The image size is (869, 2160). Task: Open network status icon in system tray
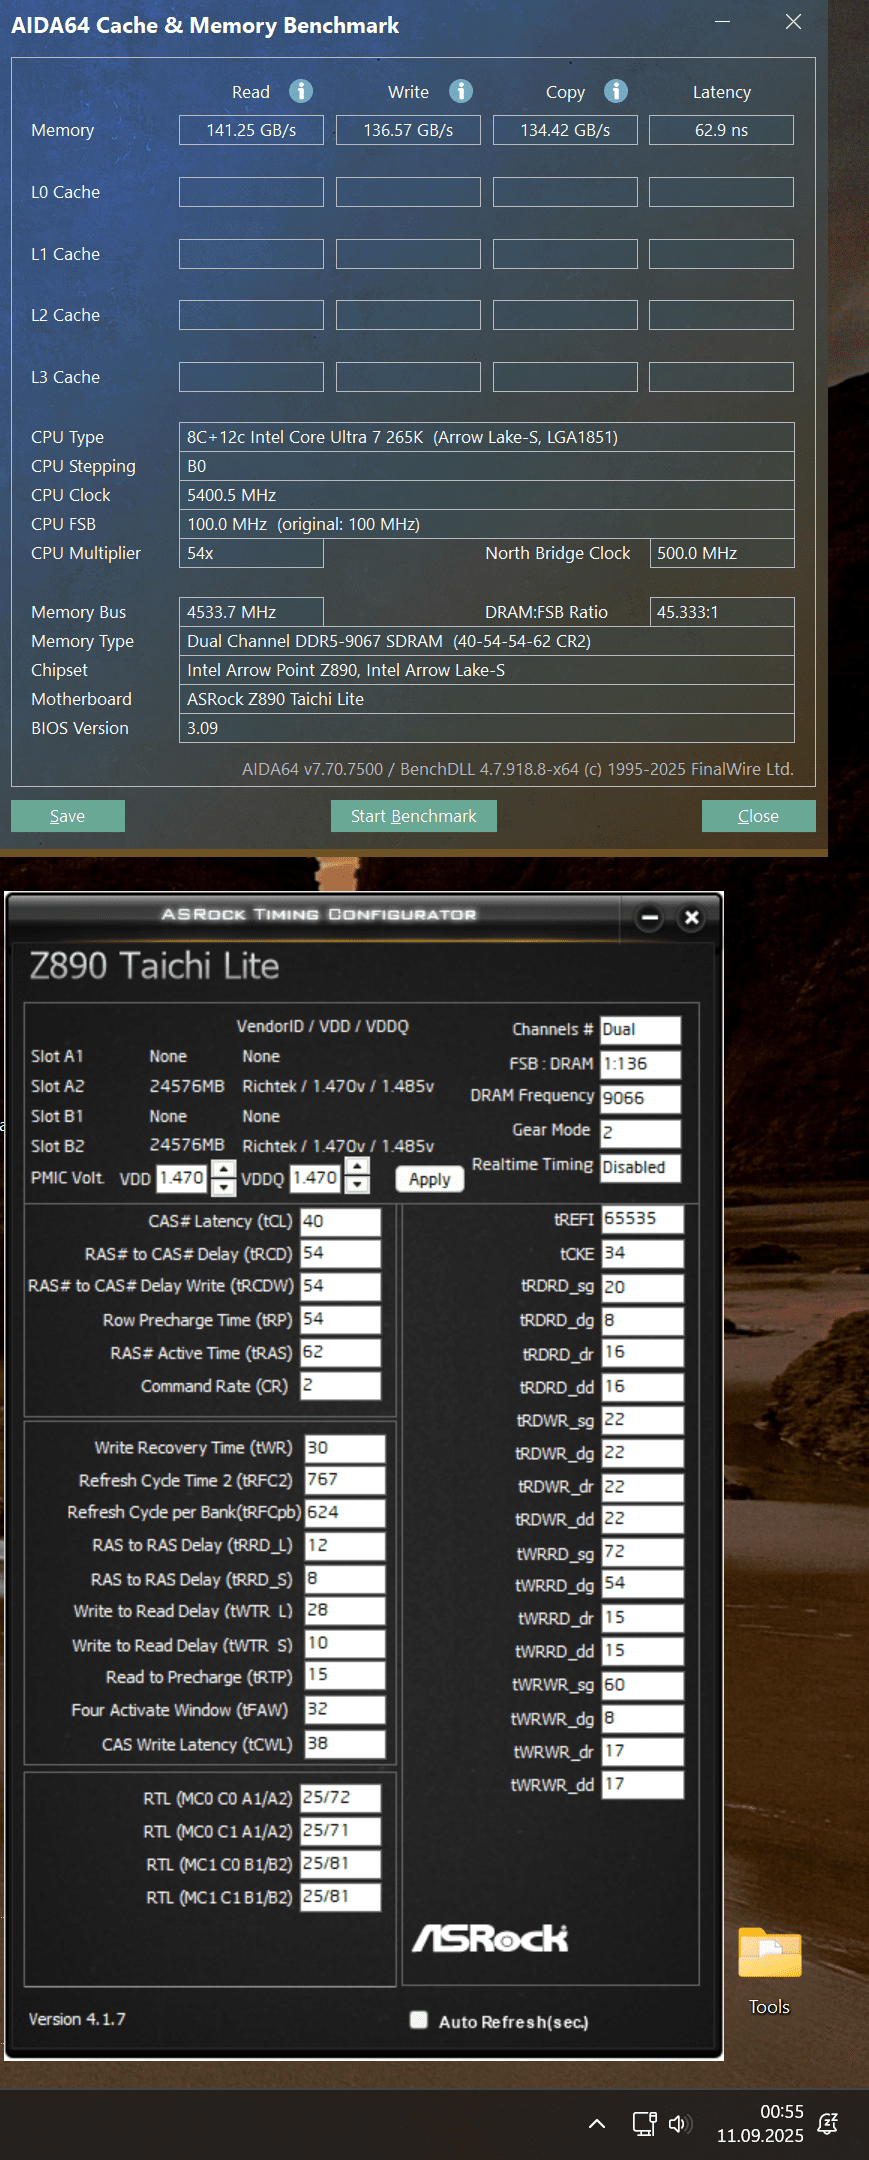[644, 2124]
